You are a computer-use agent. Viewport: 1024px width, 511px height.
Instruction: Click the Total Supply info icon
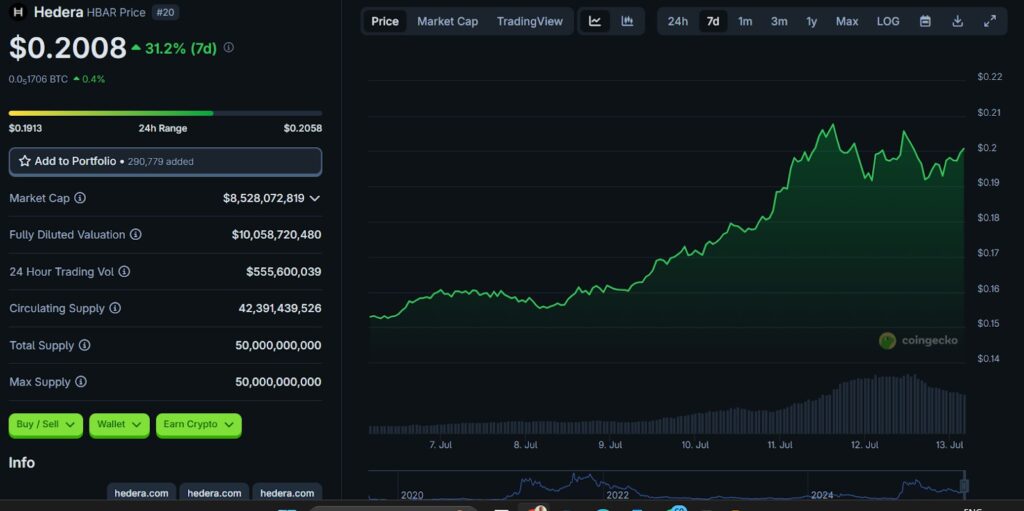tap(84, 345)
